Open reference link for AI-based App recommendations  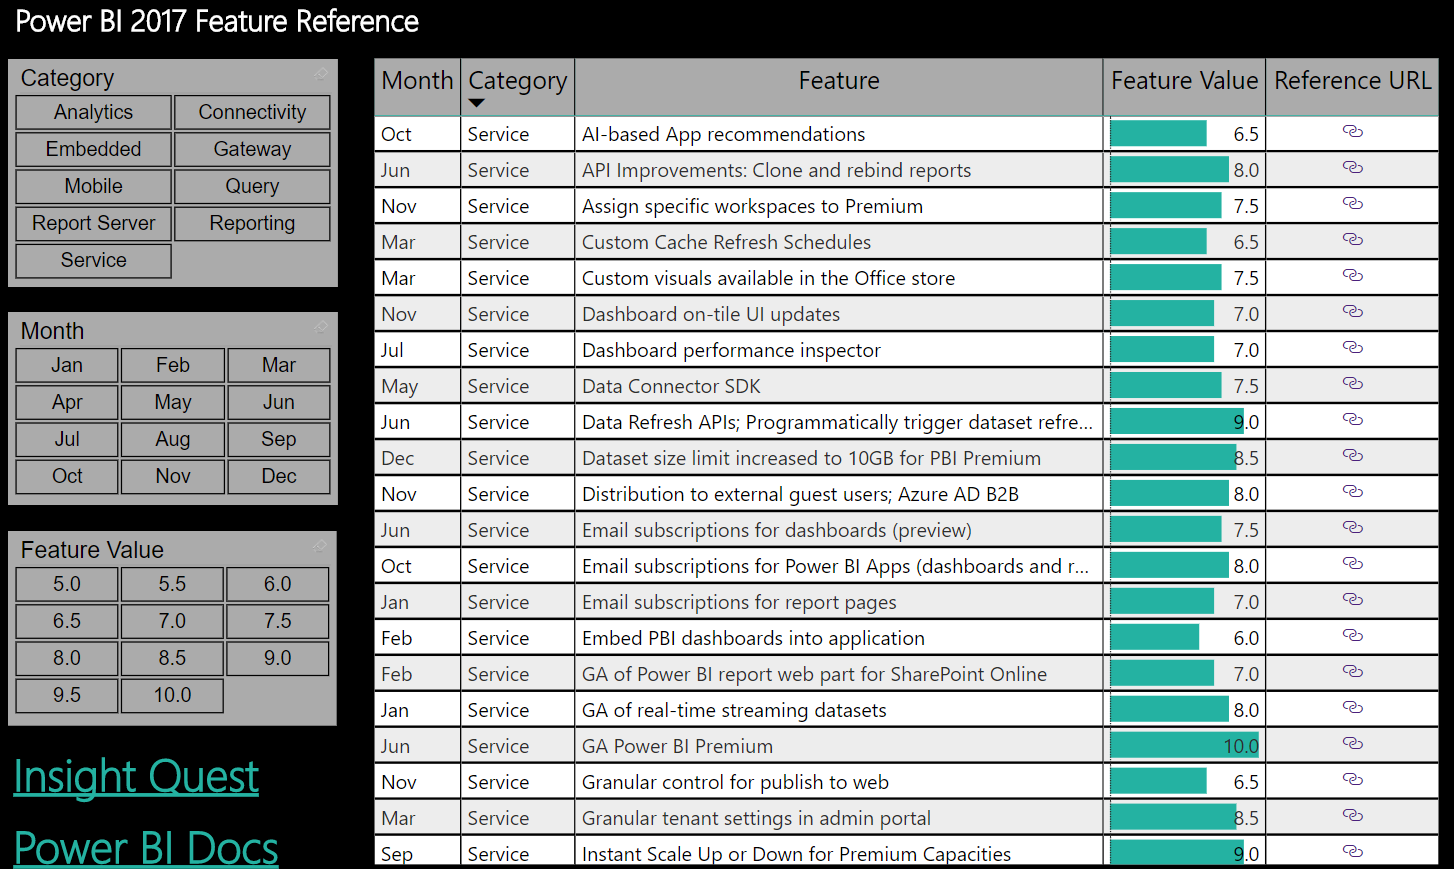[1352, 132]
